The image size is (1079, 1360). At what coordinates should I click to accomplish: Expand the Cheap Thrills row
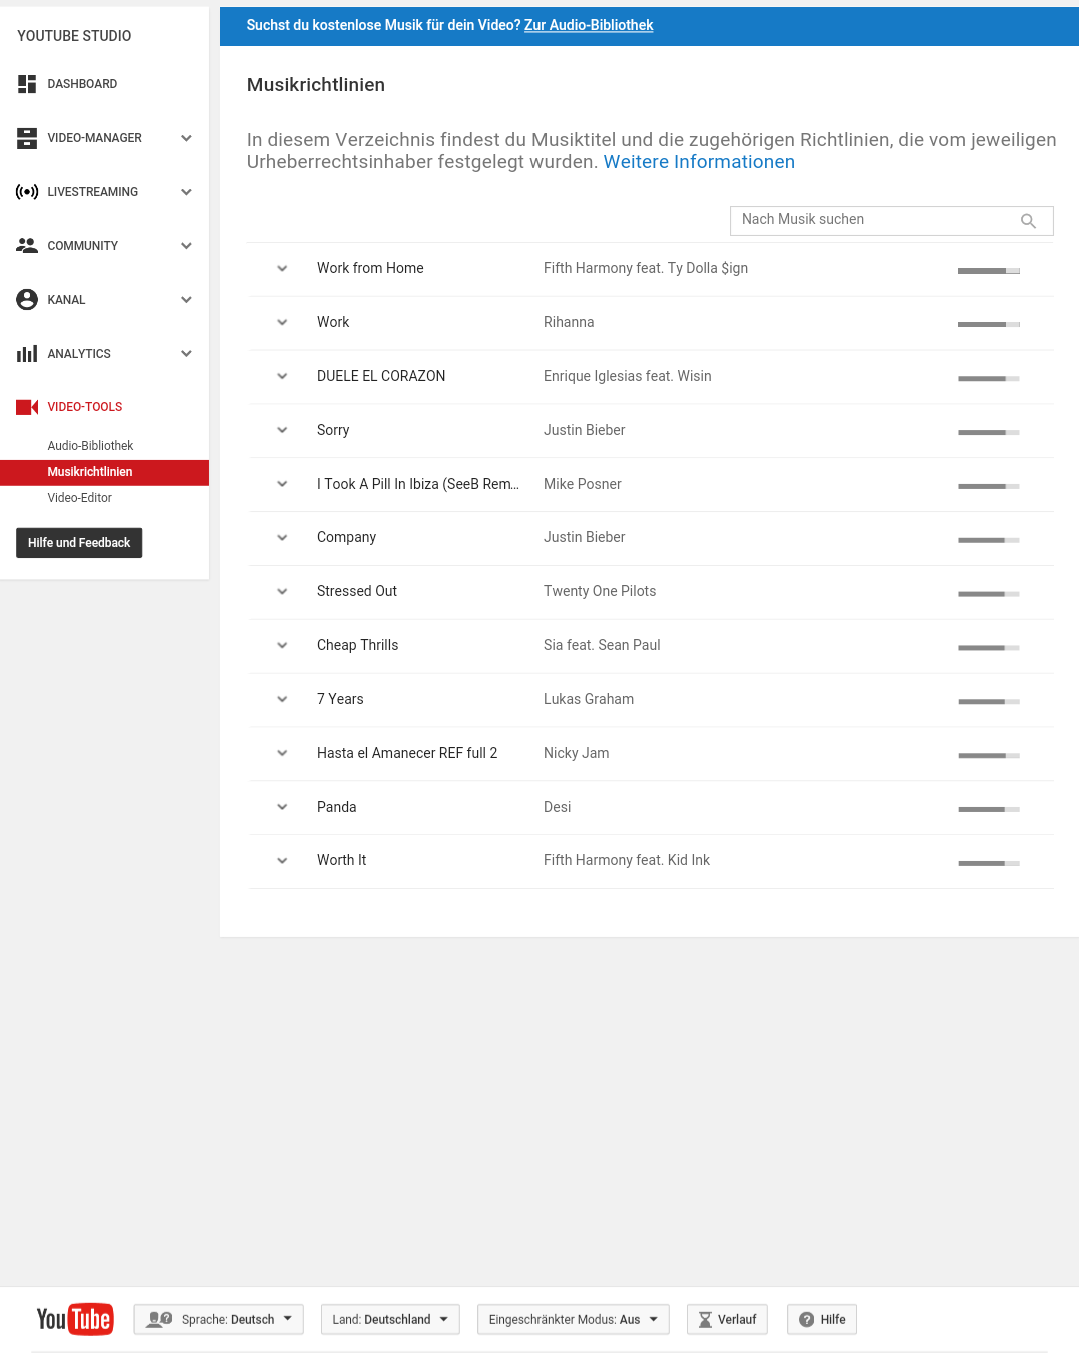(282, 645)
